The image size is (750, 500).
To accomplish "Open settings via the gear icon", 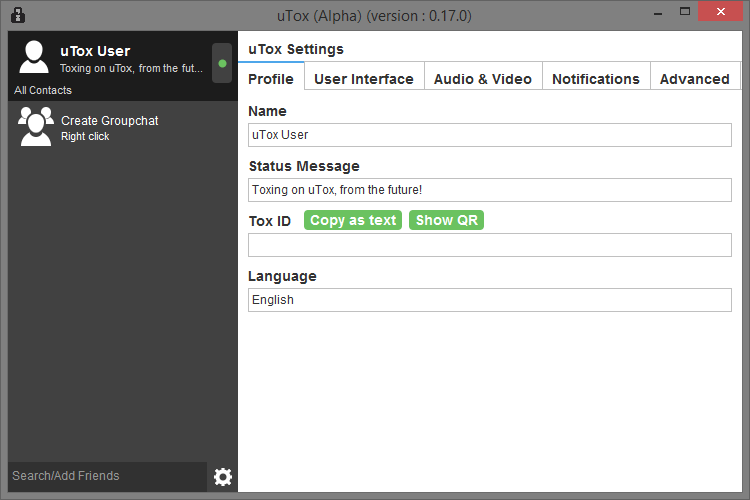I will coord(222,477).
